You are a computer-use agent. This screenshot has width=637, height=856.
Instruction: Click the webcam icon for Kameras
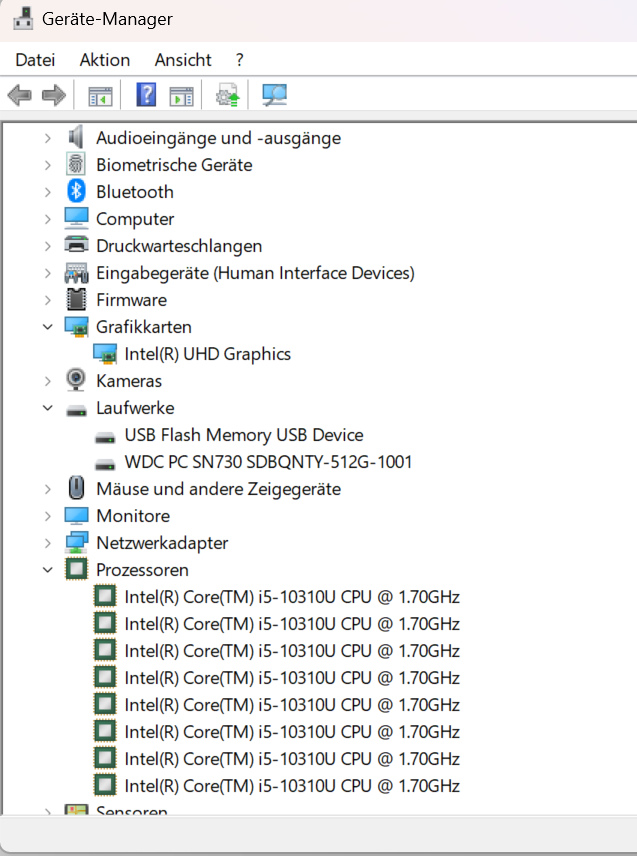click(76, 380)
